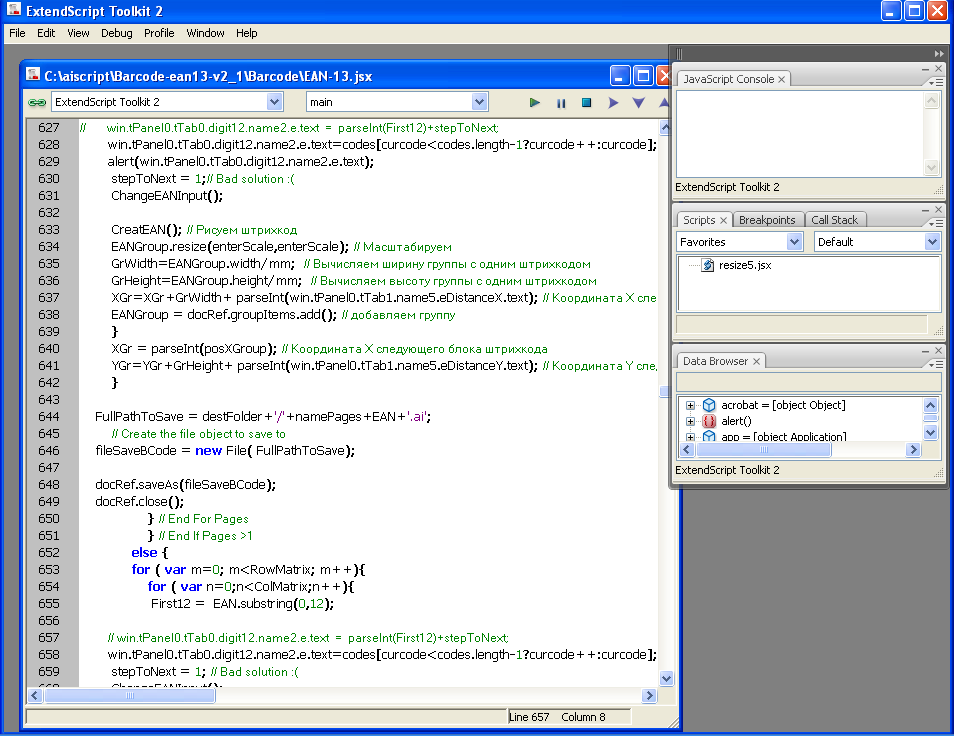This screenshot has height=736, width=954.
Task: Switch to the Call Stack tab
Action: point(834,220)
